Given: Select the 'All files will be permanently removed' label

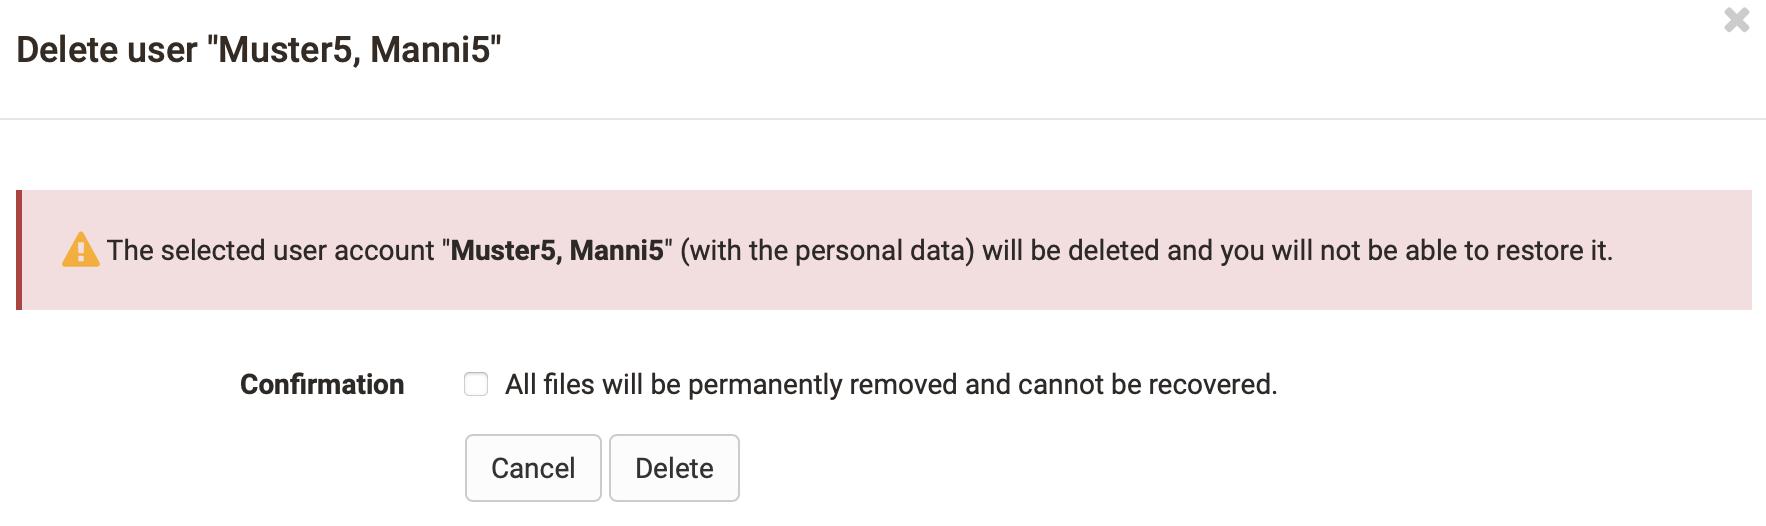Looking at the screenshot, I should (891, 384).
